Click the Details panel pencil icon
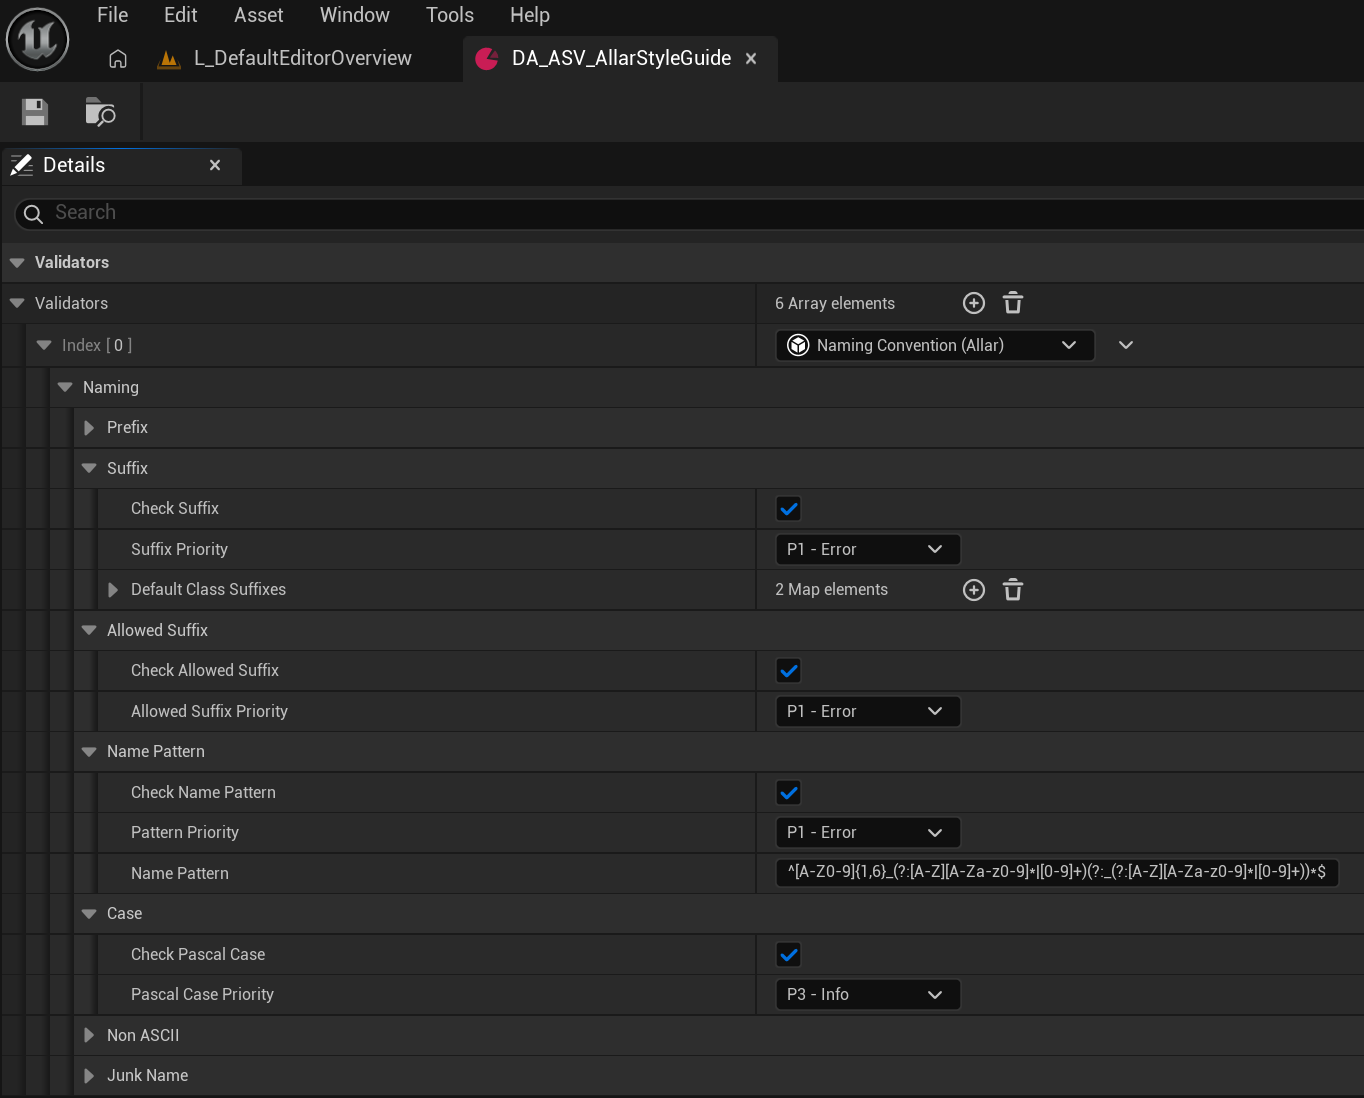The height and width of the screenshot is (1098, 1364). (22, 165)
